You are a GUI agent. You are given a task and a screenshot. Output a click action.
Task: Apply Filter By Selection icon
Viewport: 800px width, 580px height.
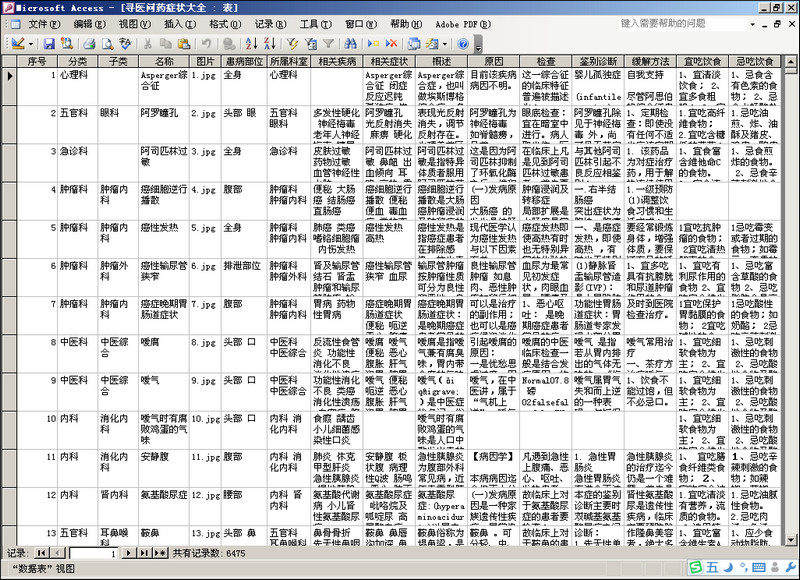292,44
